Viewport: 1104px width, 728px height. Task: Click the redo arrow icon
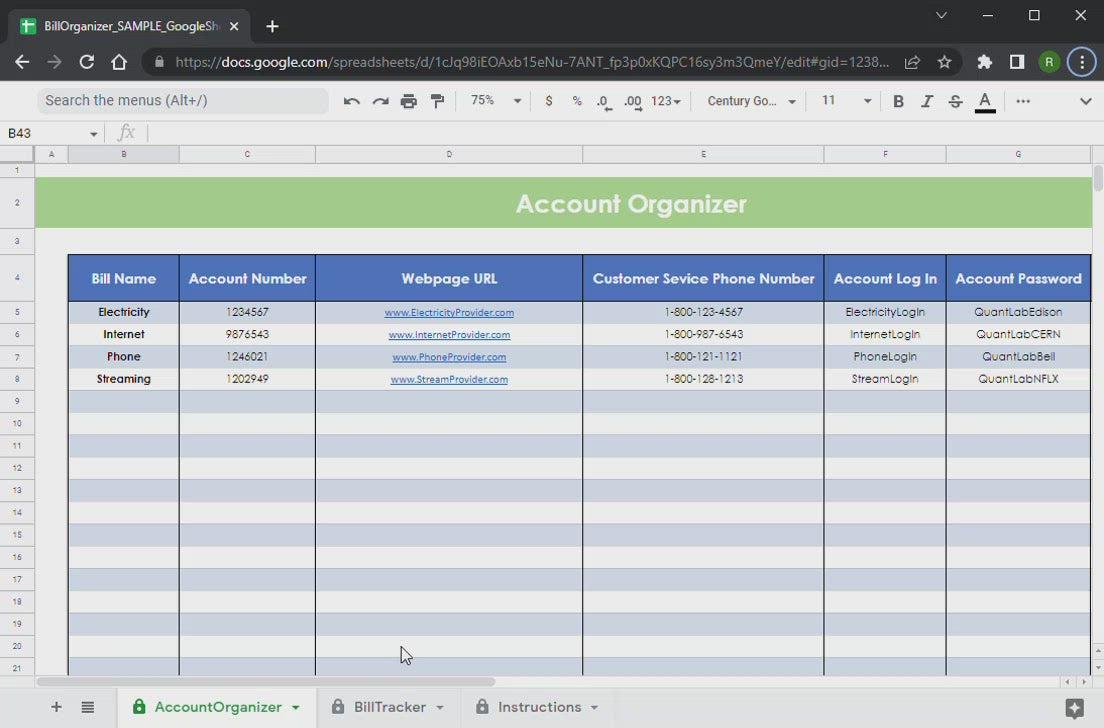tap(380, 101)
